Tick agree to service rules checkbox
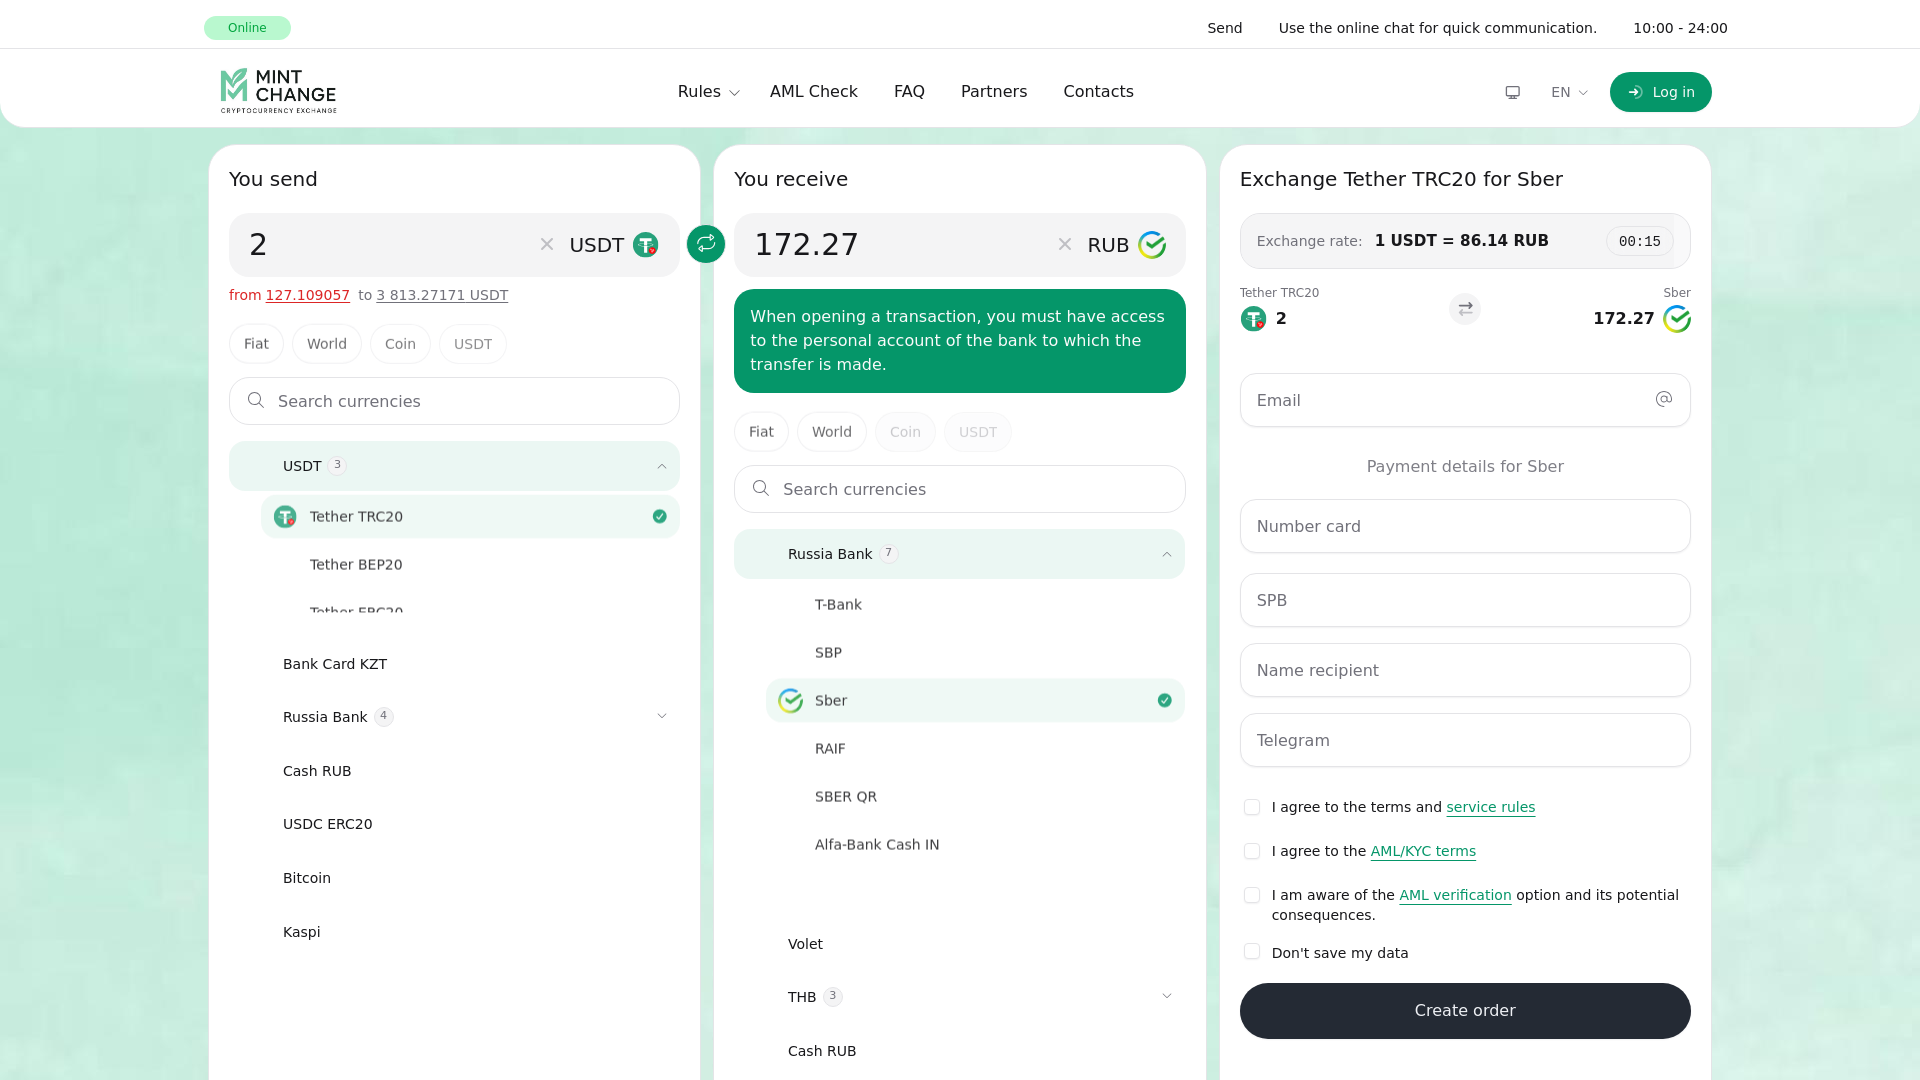 [1252, 807]
